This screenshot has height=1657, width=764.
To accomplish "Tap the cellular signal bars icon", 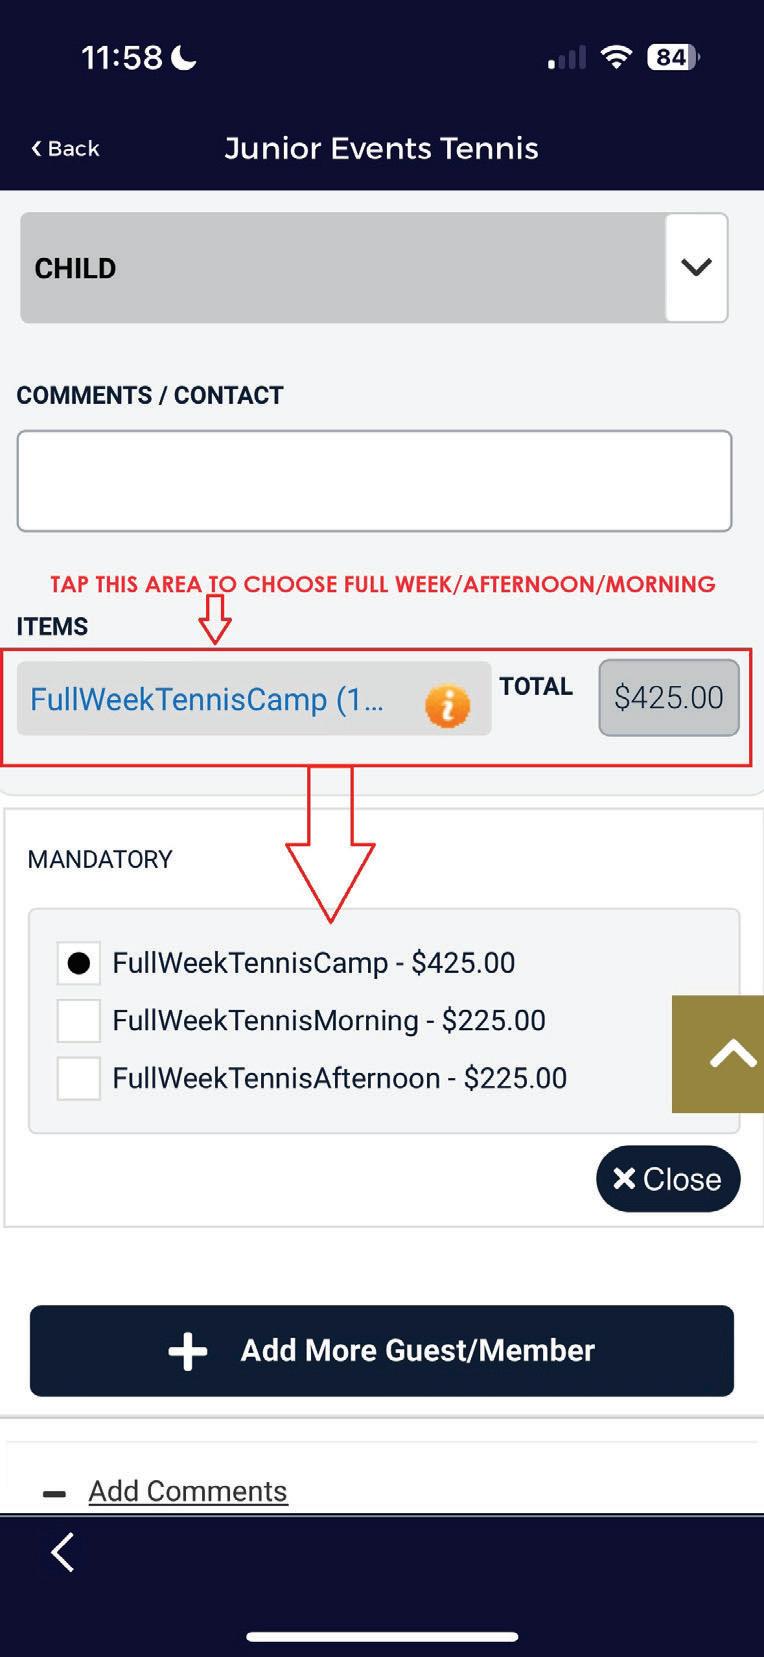I will point(566,59).
